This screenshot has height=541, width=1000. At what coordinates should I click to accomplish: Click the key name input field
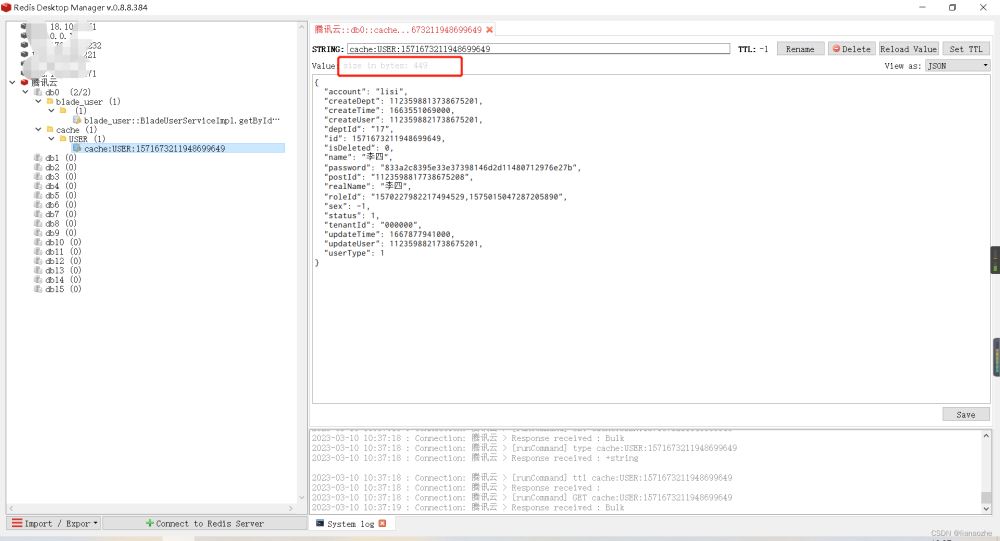coord(537,49)
